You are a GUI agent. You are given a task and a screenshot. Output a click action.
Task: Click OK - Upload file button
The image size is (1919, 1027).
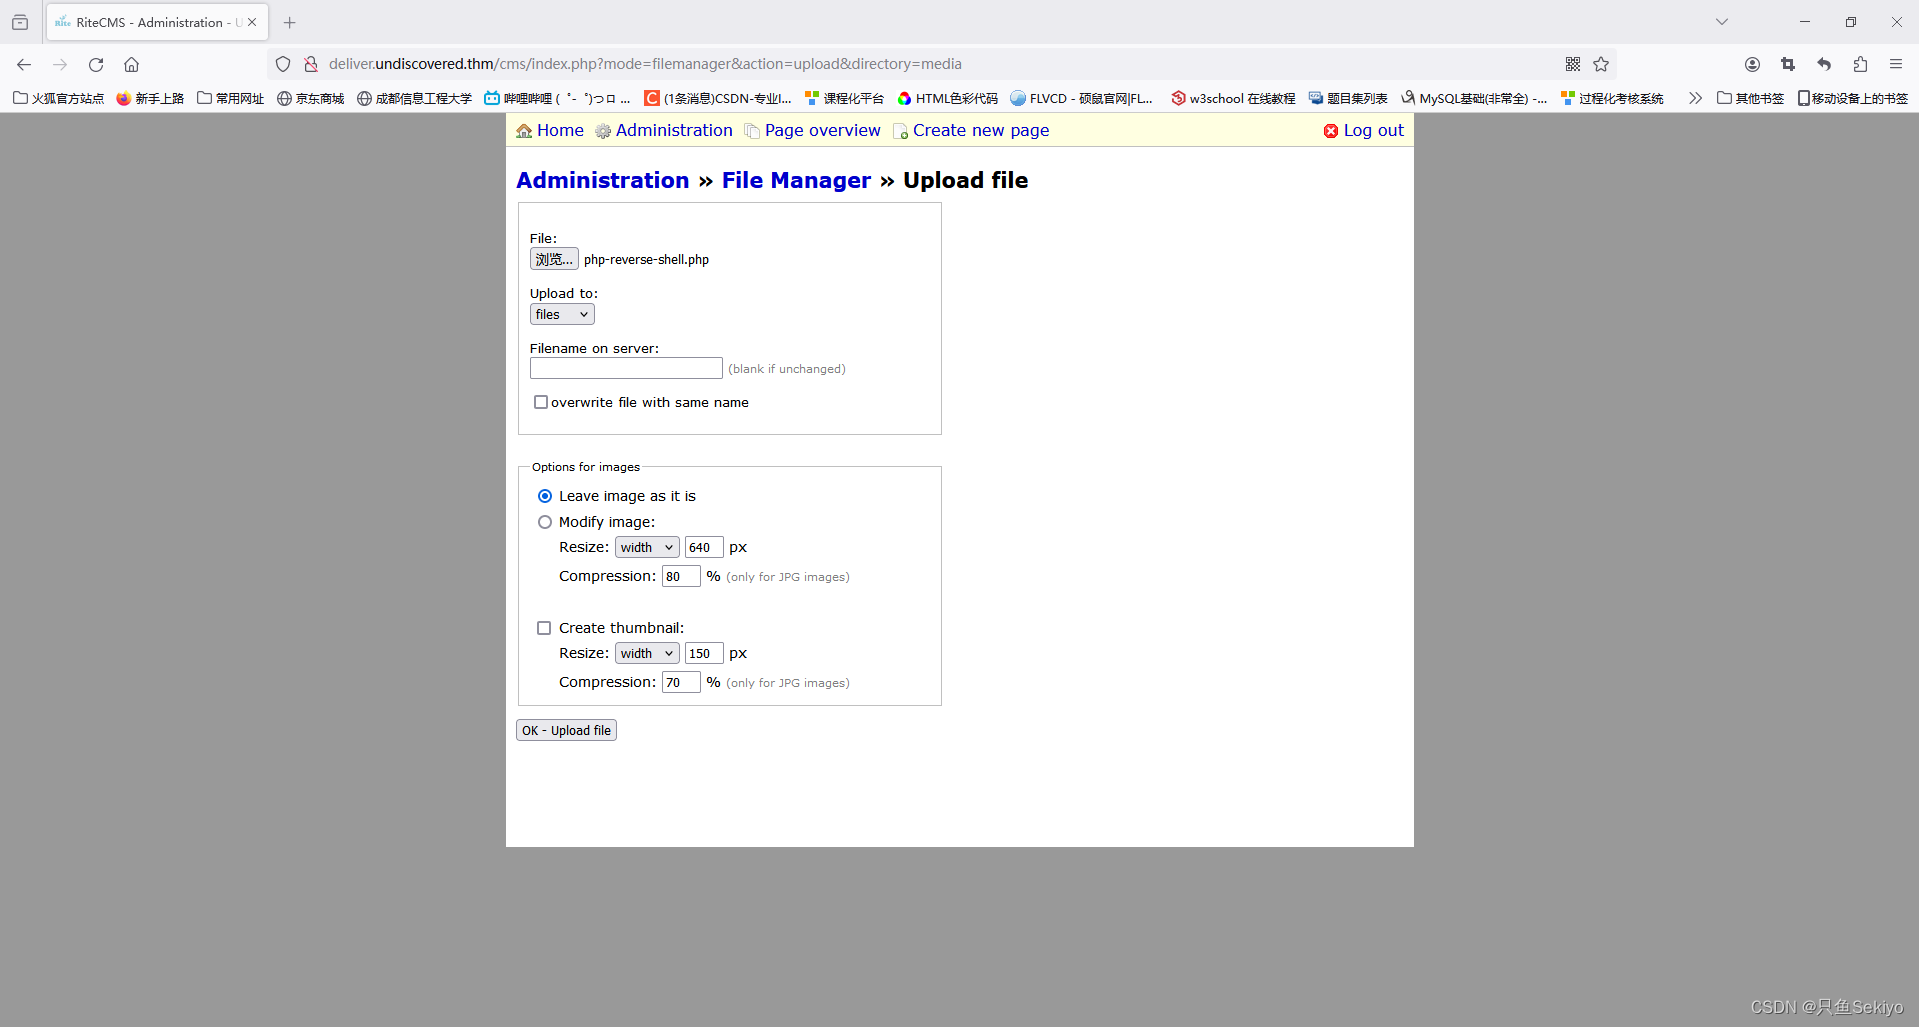coord(566,730)
